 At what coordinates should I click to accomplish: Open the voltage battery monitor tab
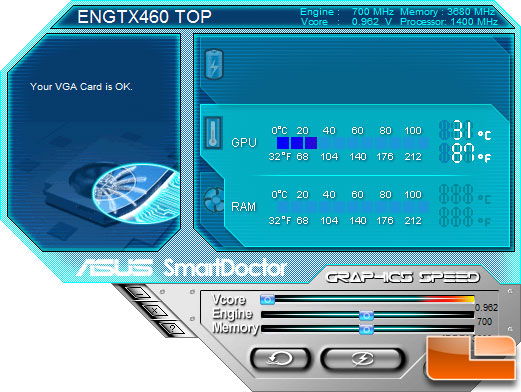pyautogui.click(x=214, y=64)
